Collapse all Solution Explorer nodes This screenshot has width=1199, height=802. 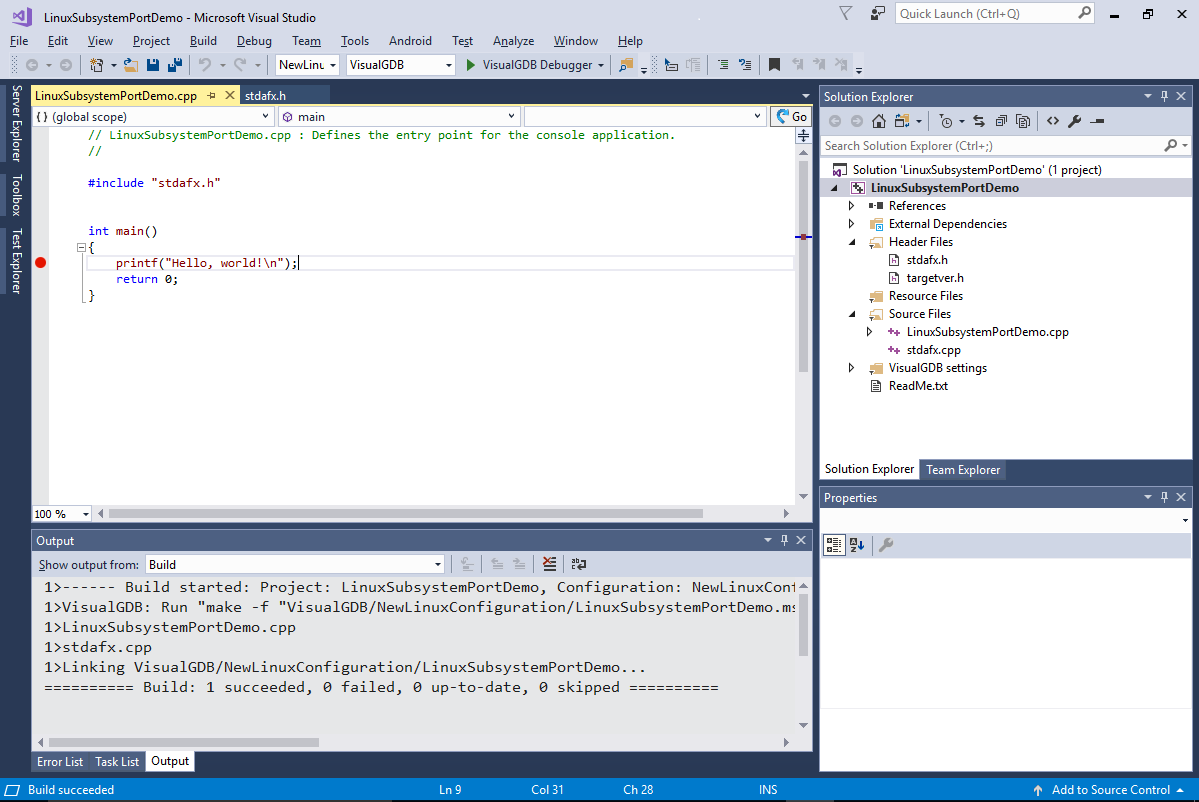click(1001, 121)
